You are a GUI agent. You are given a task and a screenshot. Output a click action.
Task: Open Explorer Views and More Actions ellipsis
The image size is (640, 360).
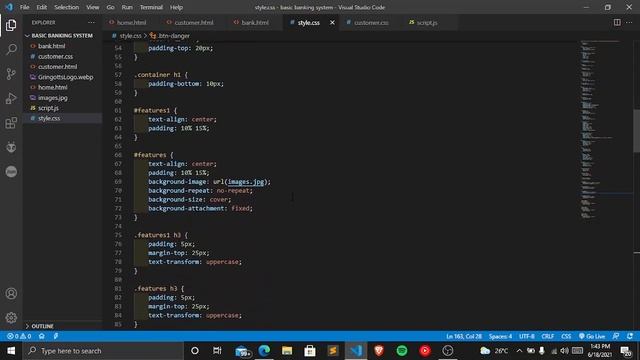click(91, 22)
